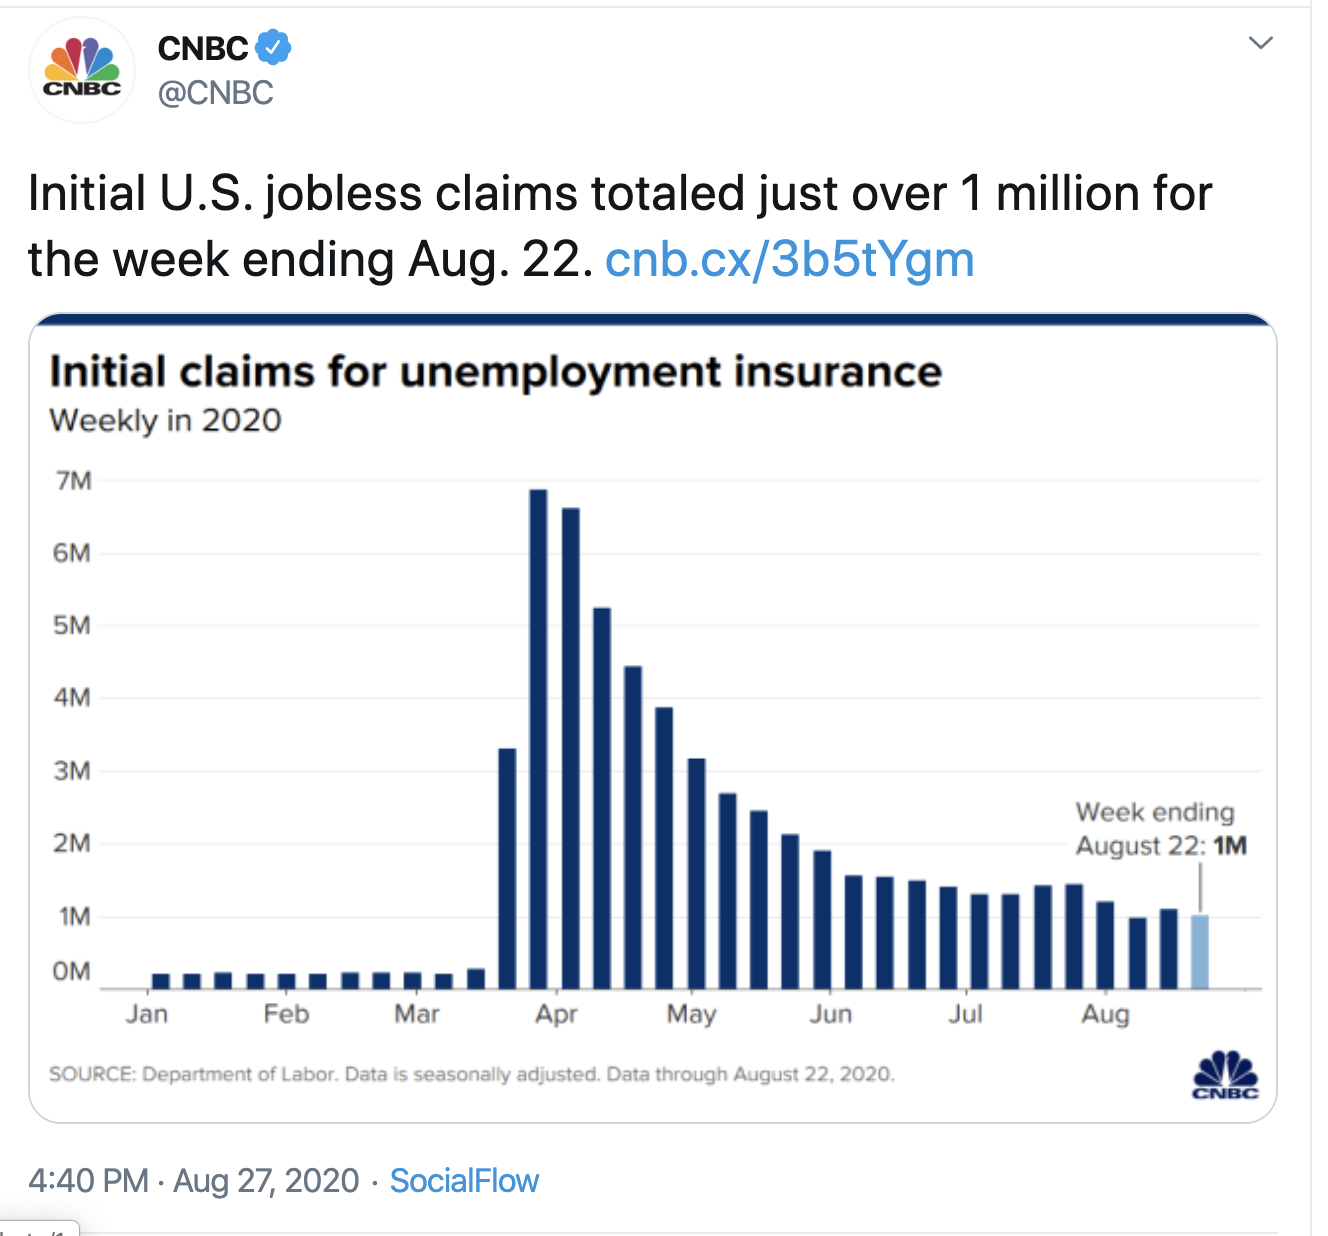This screenshot has height=1236, width=1328.
Task: Click the CNBC peacock profile avatar
Action: [82, 69]
